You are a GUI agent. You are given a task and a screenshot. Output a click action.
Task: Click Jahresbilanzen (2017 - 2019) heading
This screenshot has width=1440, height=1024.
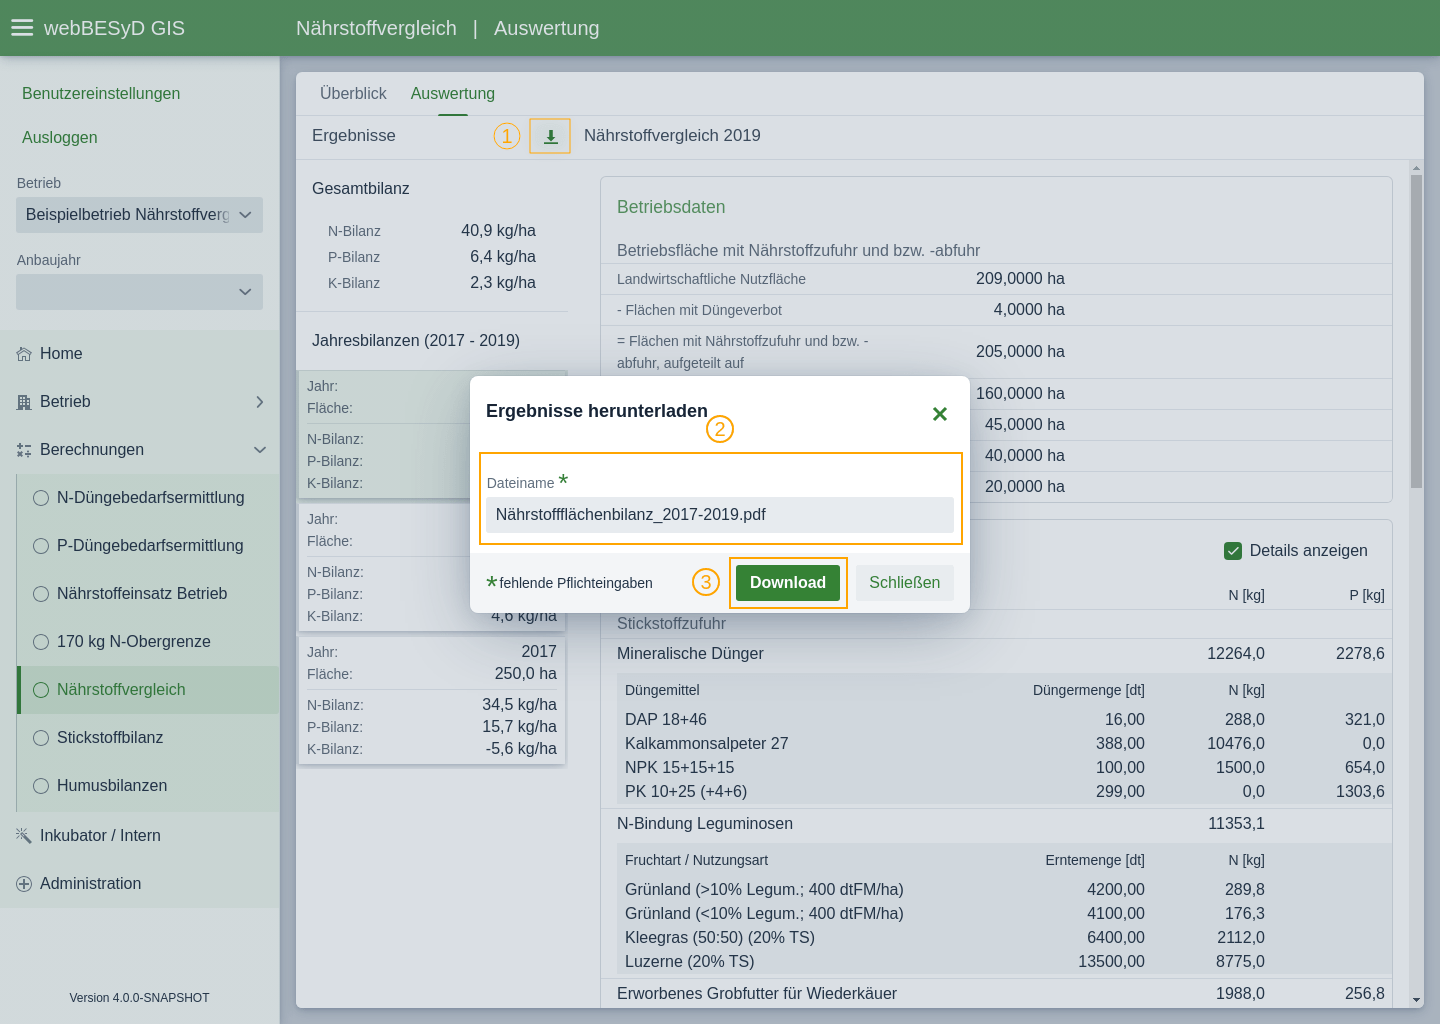pyautogui.click(x=416, y=341)
